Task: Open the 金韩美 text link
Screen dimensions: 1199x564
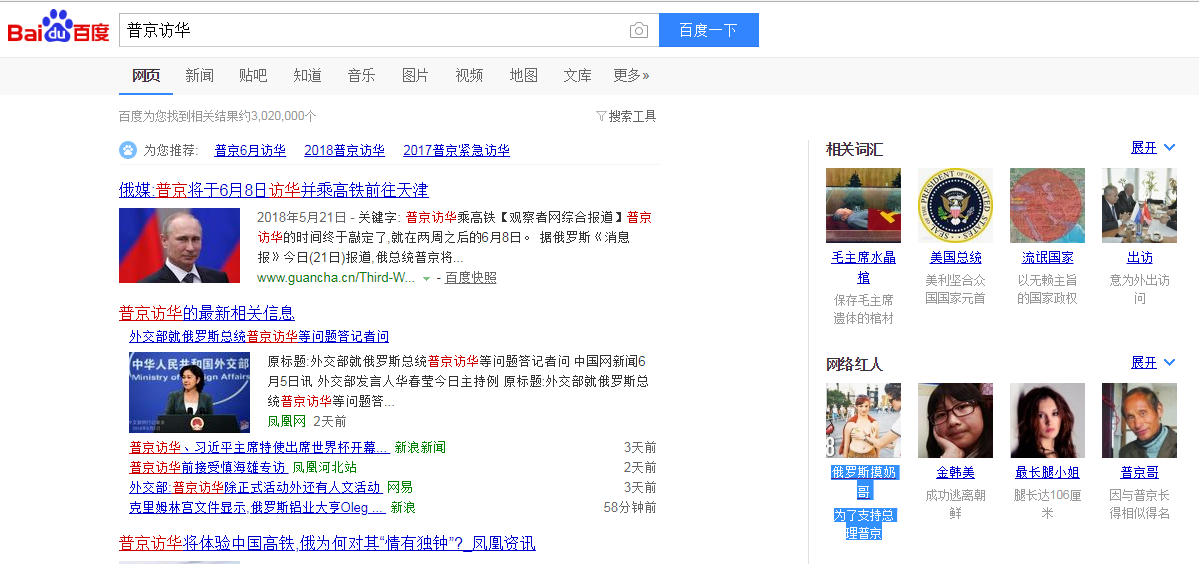Action: coord(956,473)
